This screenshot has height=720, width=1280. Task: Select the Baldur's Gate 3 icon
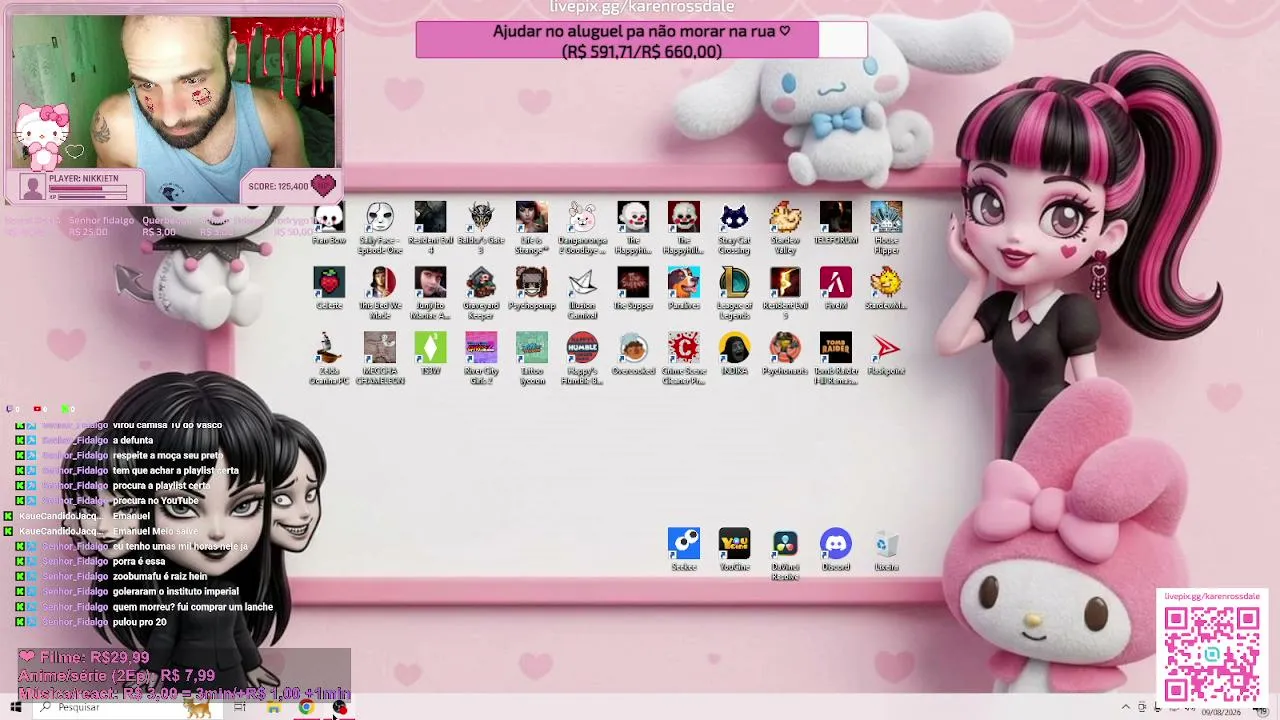[481, 227]
